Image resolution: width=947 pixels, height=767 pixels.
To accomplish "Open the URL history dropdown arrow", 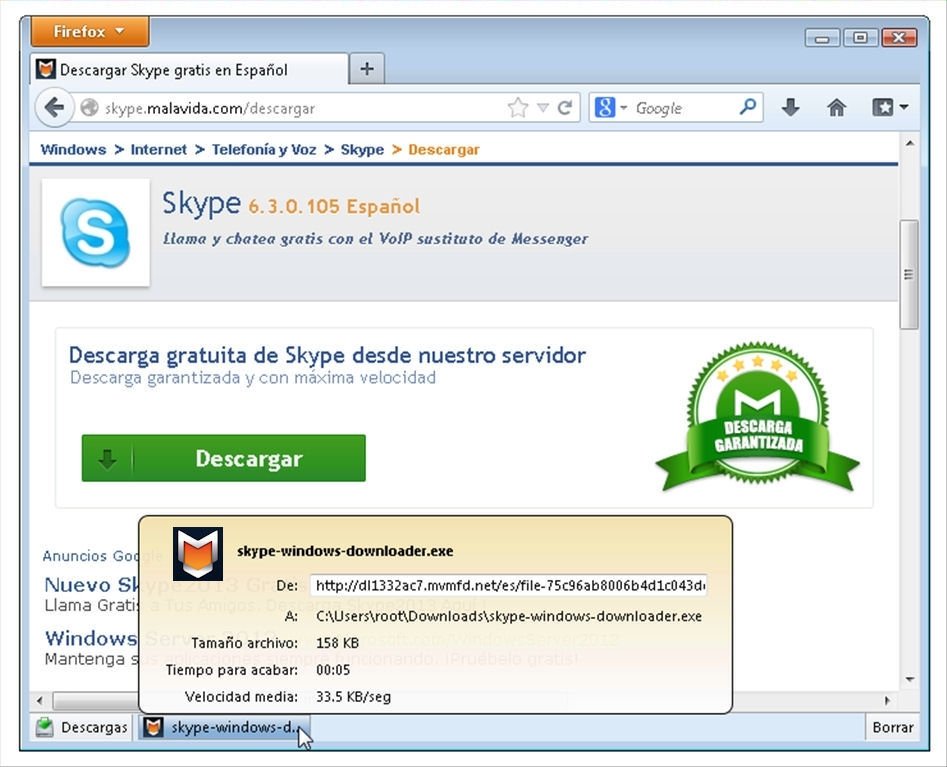I will pos(543,108).
